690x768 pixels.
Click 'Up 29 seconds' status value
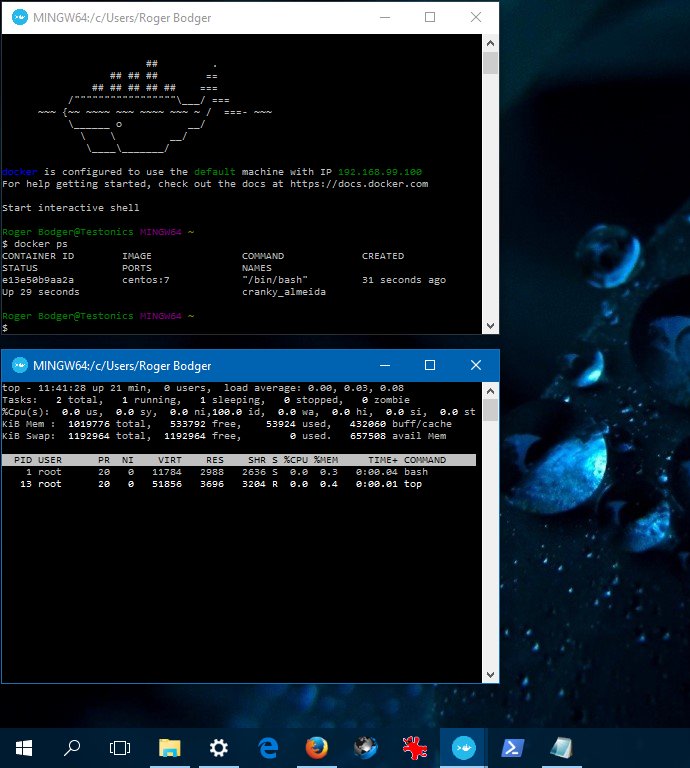pyautogui.click(x=41, y=292)
